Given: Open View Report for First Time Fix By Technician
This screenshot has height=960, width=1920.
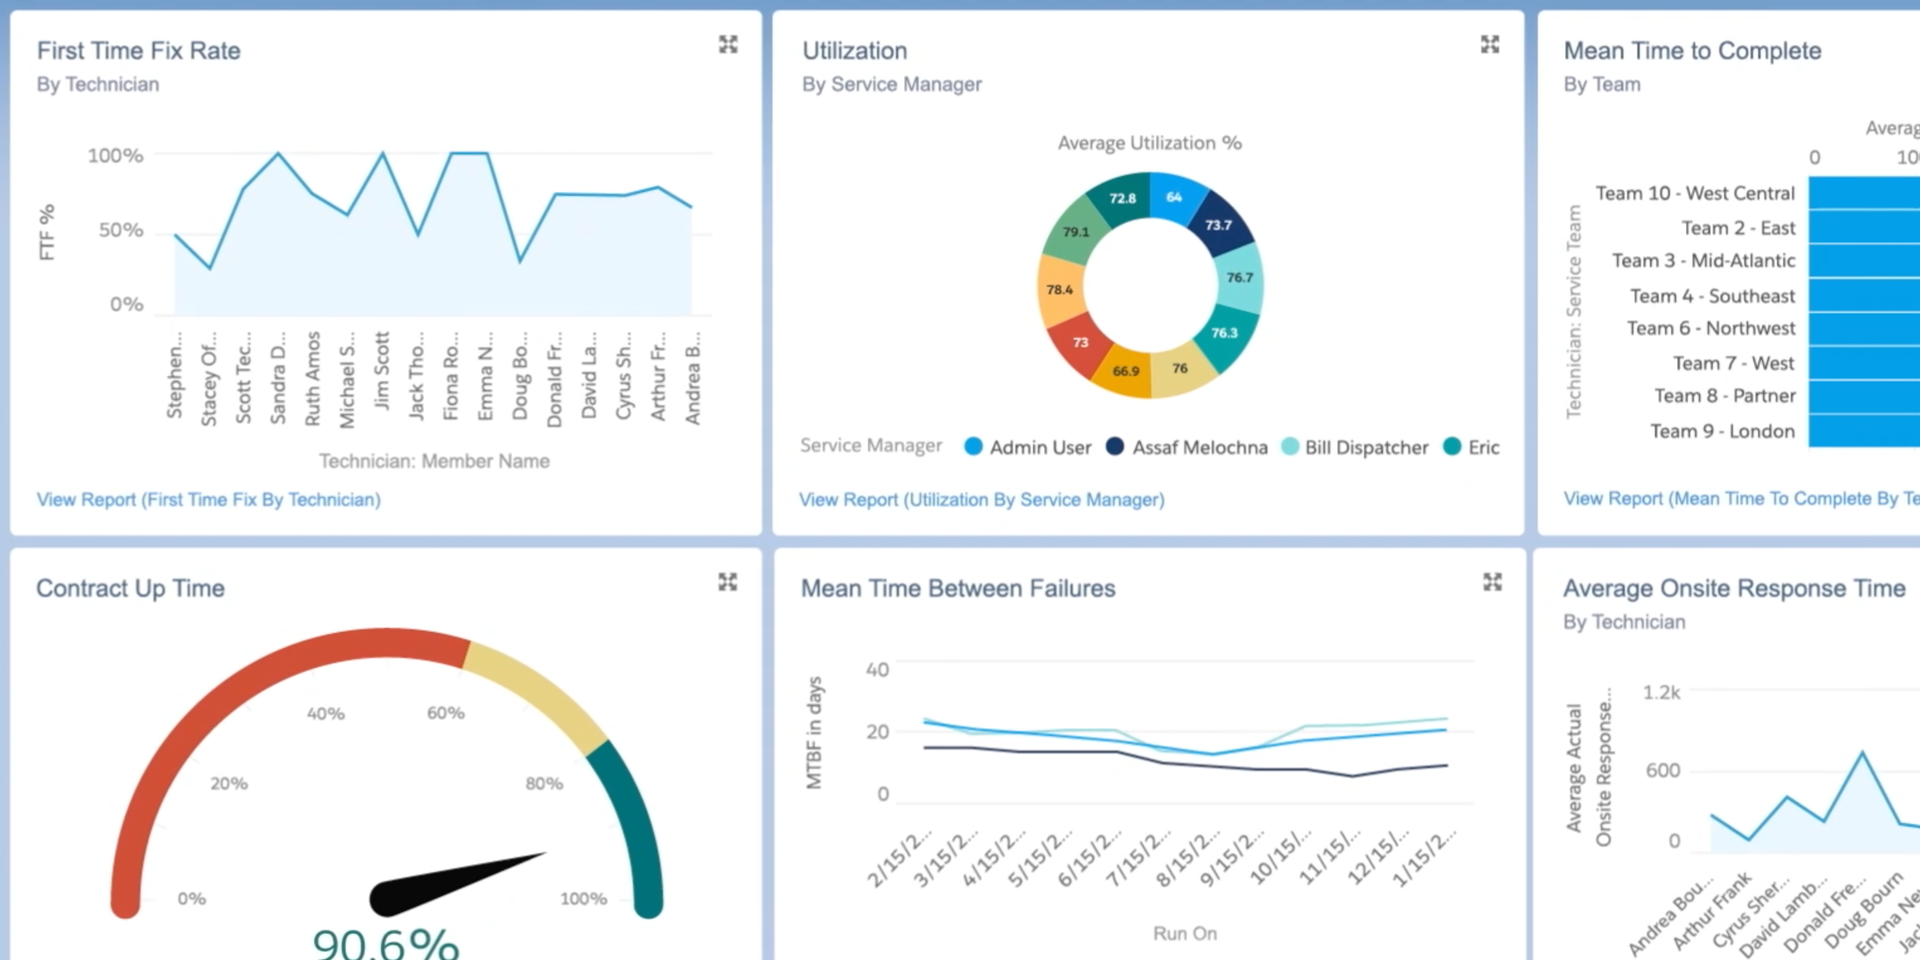Looking at the screenshot, I should coord(207,499).
